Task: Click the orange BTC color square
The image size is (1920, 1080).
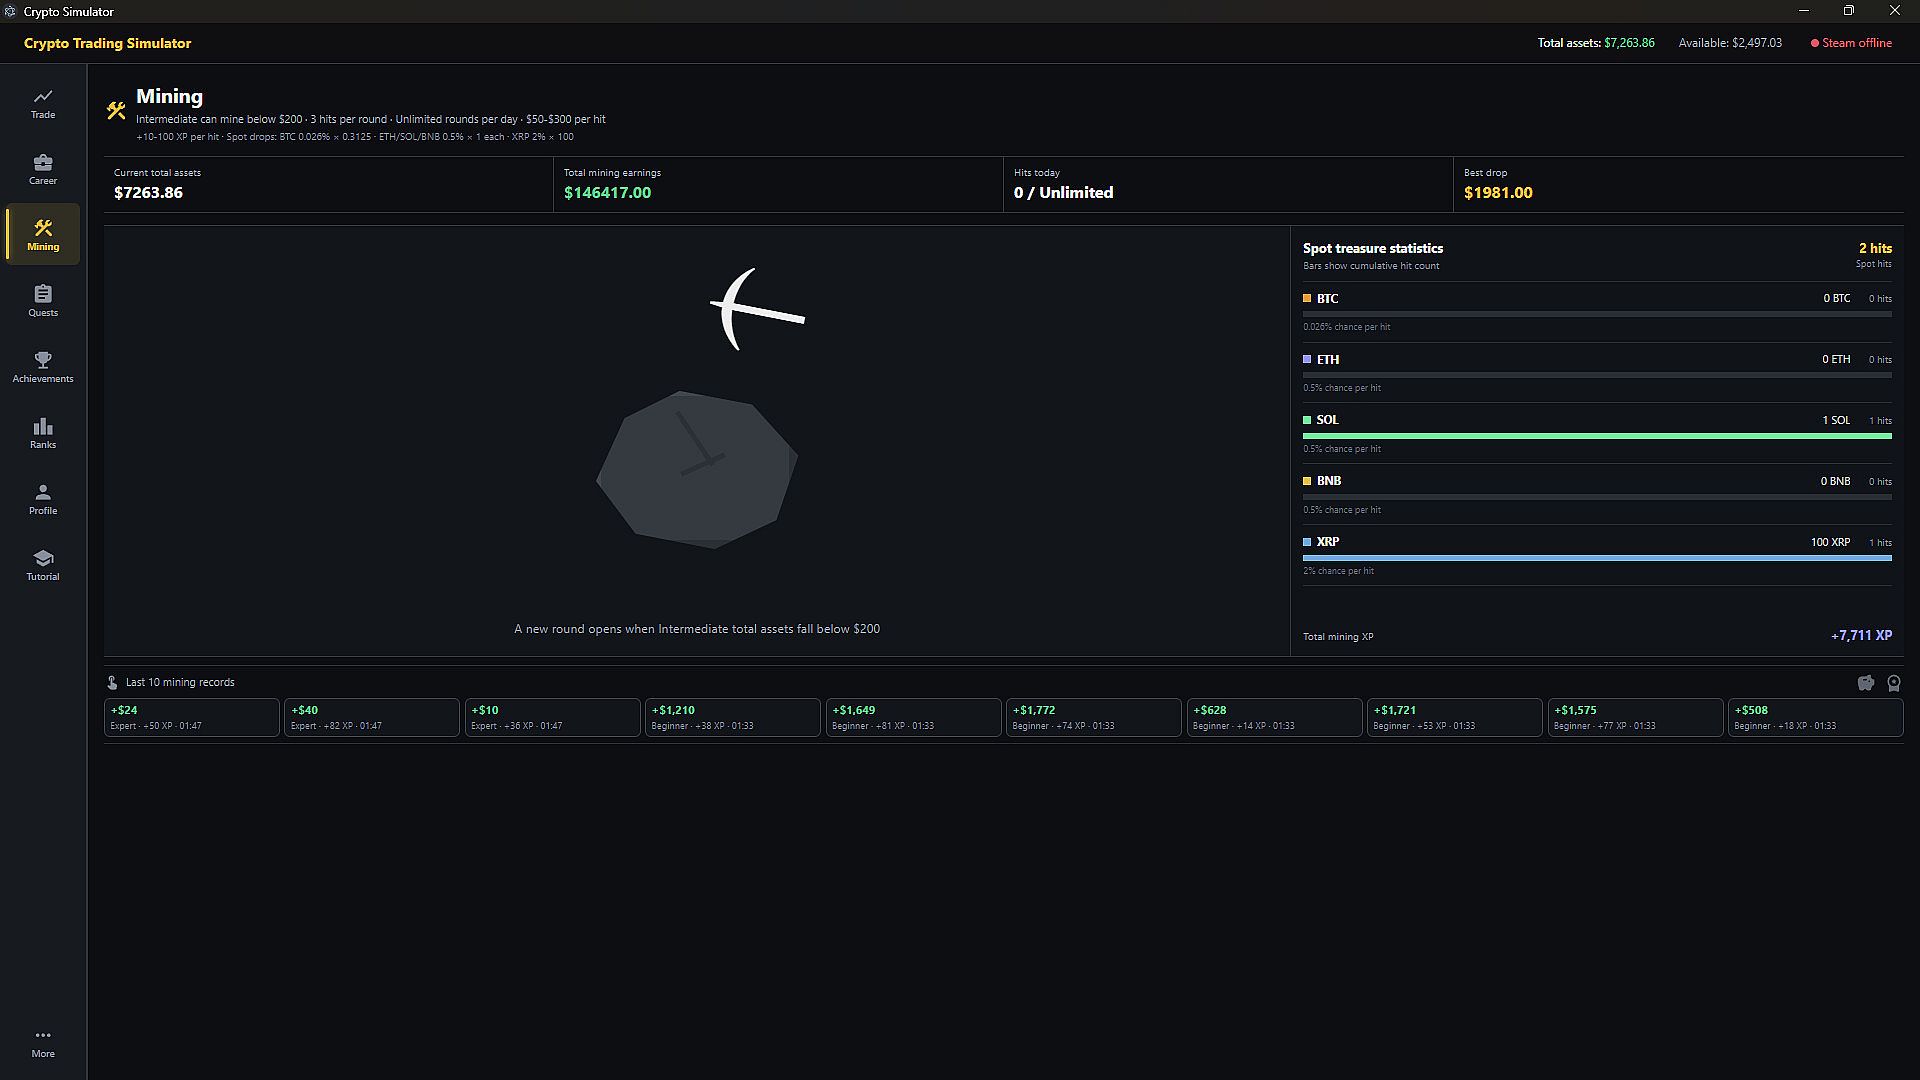Action: [x=1307, y=298]
